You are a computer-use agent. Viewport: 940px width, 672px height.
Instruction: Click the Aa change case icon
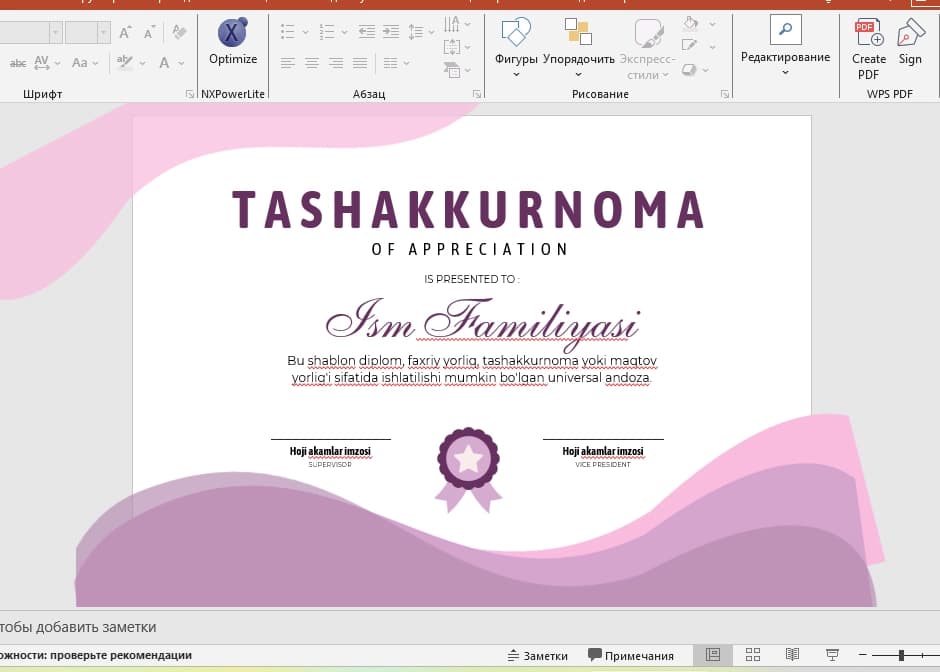point(79,62)
